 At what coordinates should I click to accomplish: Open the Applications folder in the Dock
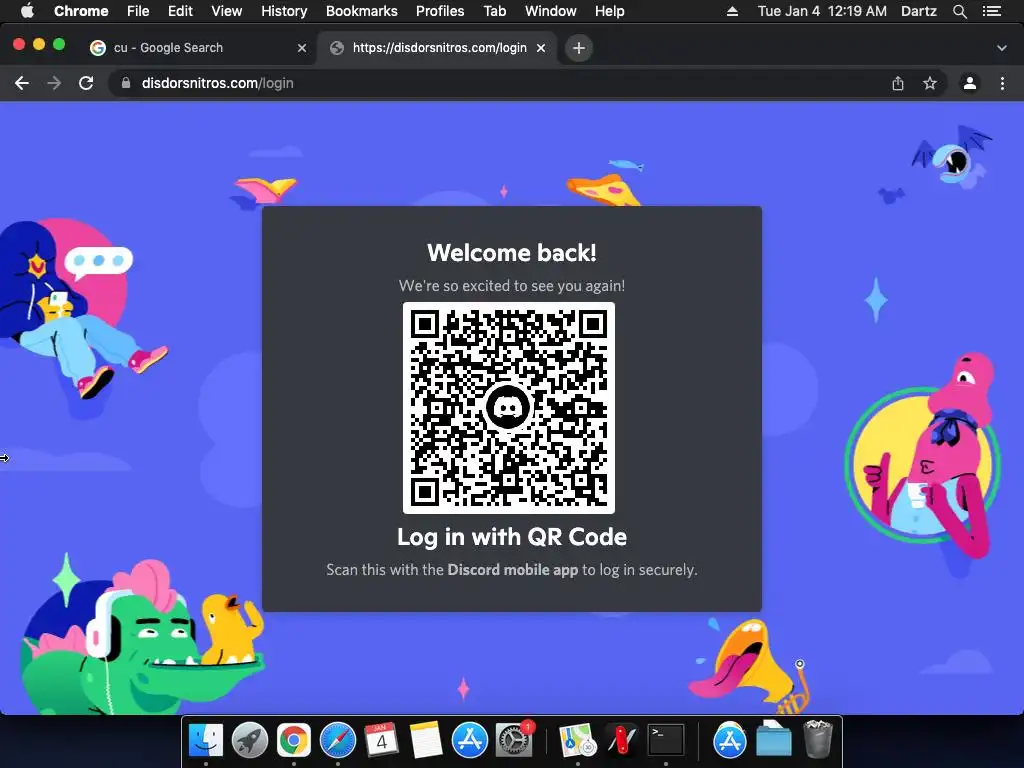[729, 741]
